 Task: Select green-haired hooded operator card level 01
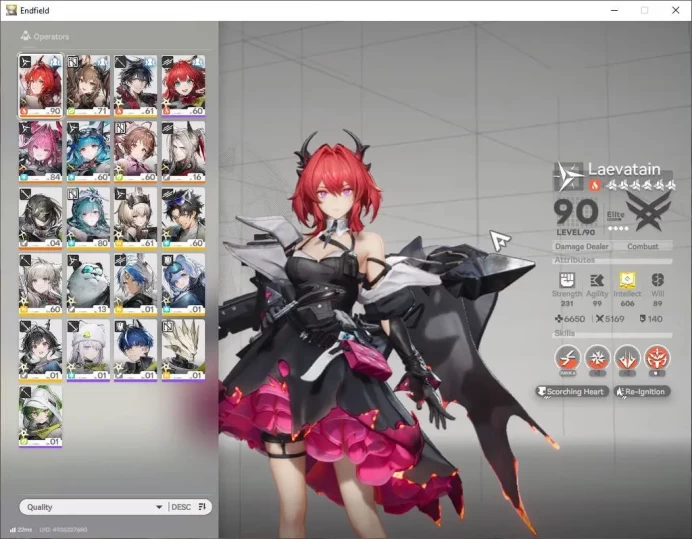coord(40,416)
